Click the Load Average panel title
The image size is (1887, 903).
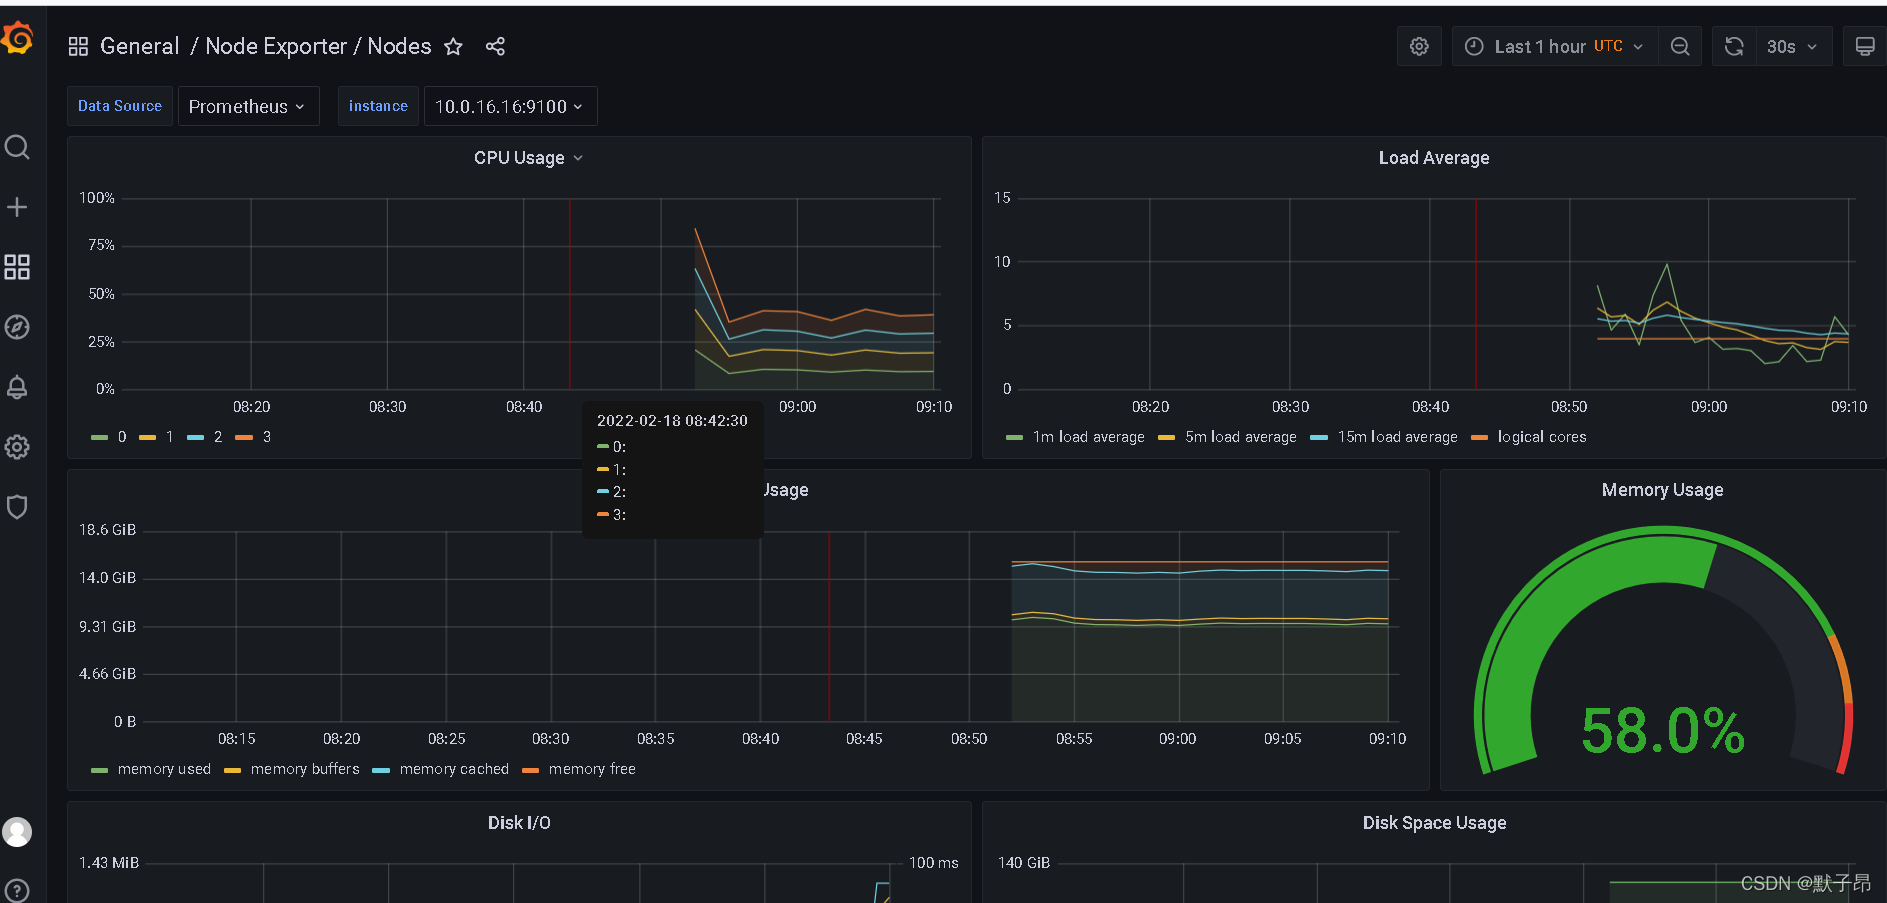pyautogui.click(x=1434, y=158)
